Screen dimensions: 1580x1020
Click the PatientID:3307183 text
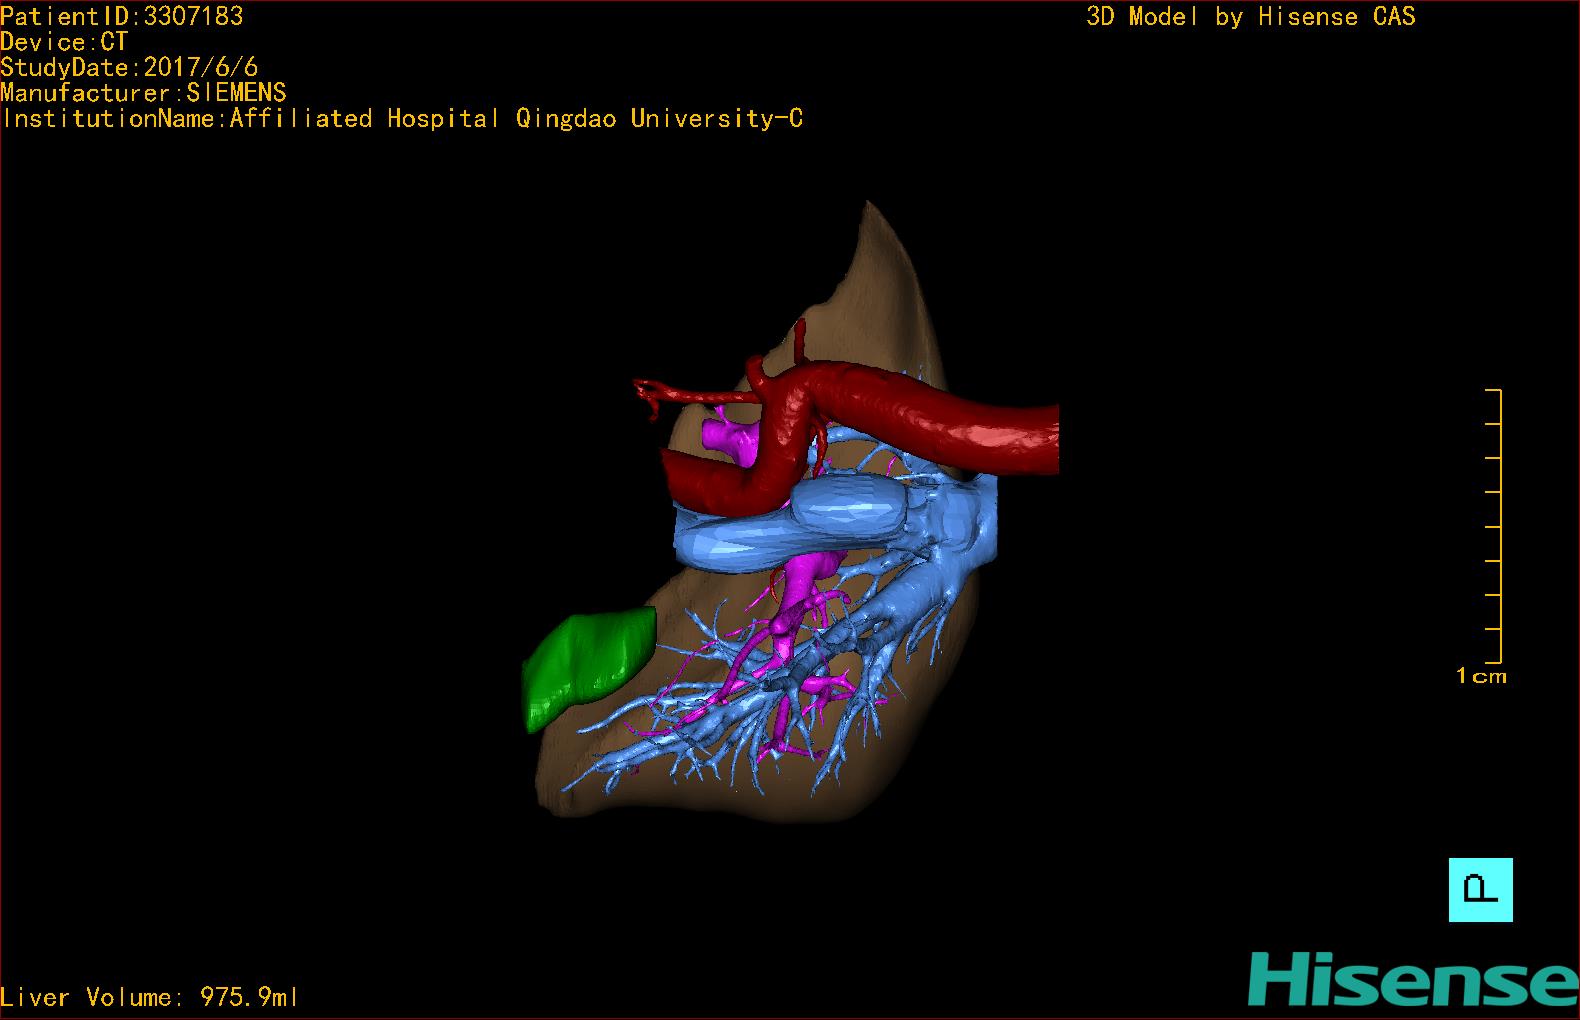[121, 16]
